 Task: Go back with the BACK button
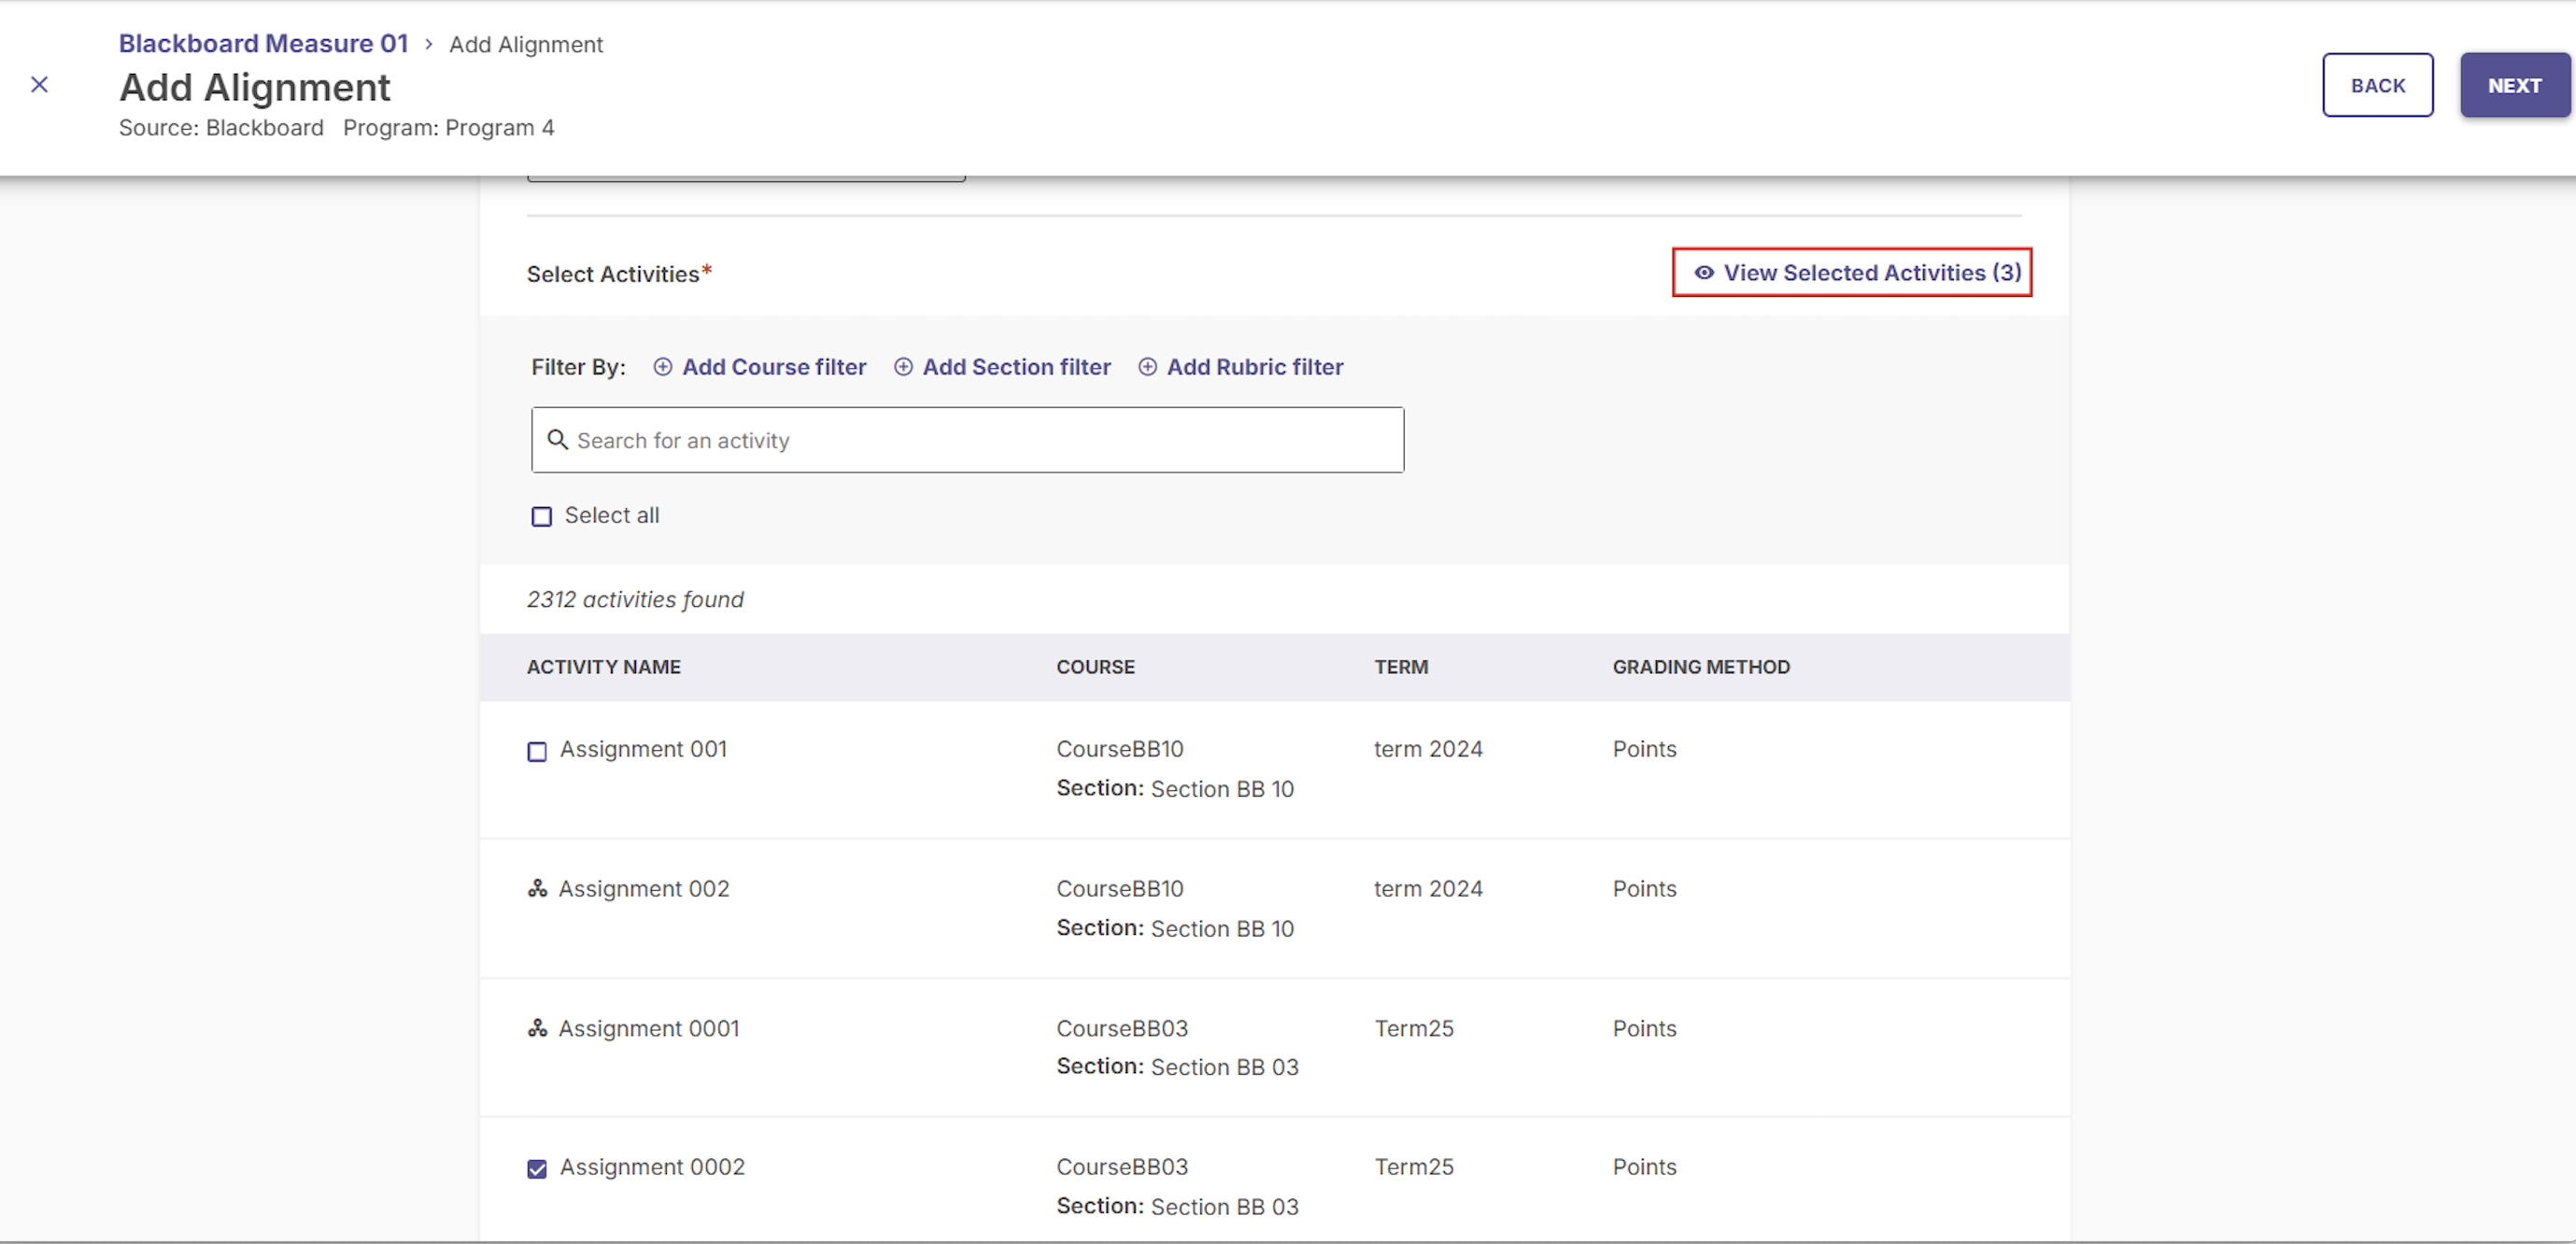click(x=2377, y=85)
